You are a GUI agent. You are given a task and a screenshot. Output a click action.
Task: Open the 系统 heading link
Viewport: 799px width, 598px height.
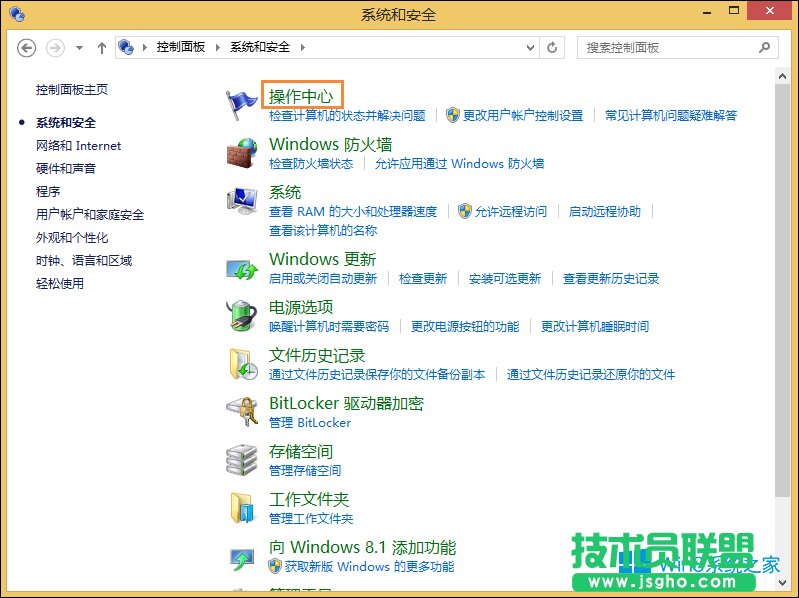coord(285,192)
